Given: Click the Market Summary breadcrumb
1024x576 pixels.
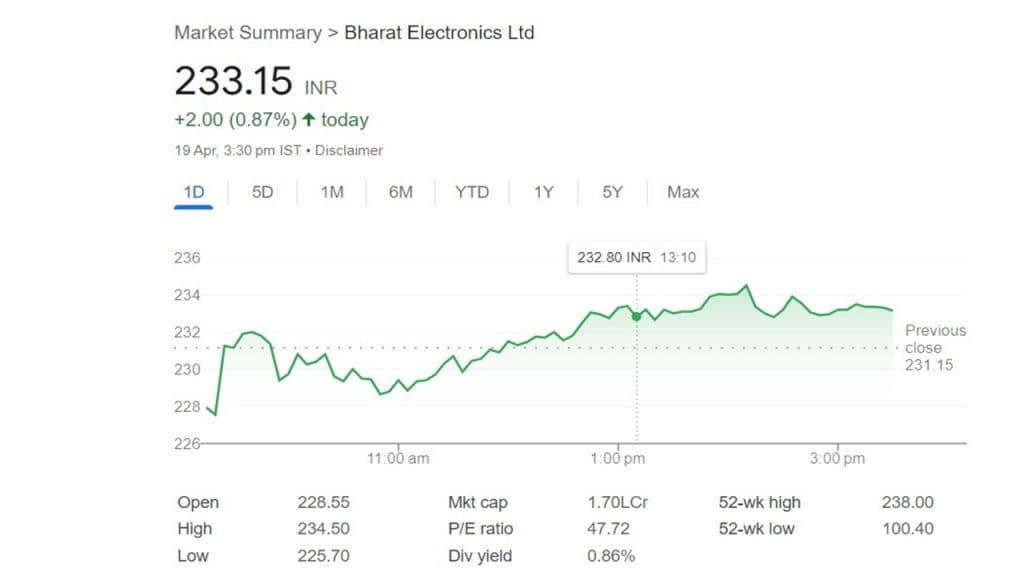Looking at the screenshot, I should pyautogui.click(x=248, y=32).
